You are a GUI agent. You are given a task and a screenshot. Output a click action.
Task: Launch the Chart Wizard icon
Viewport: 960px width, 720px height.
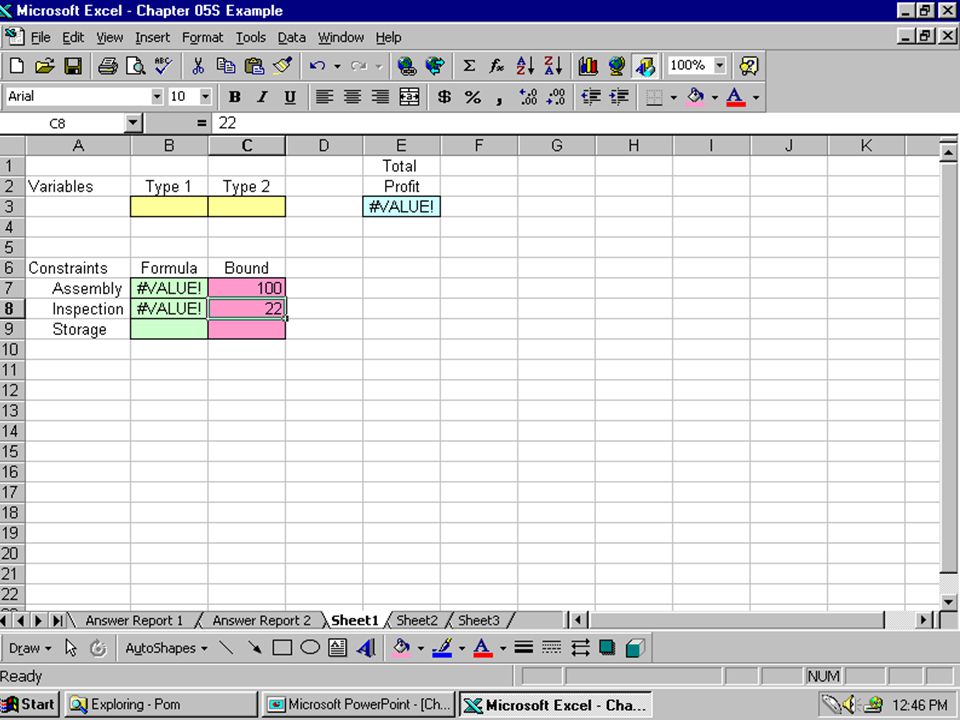tap(588, 66)
